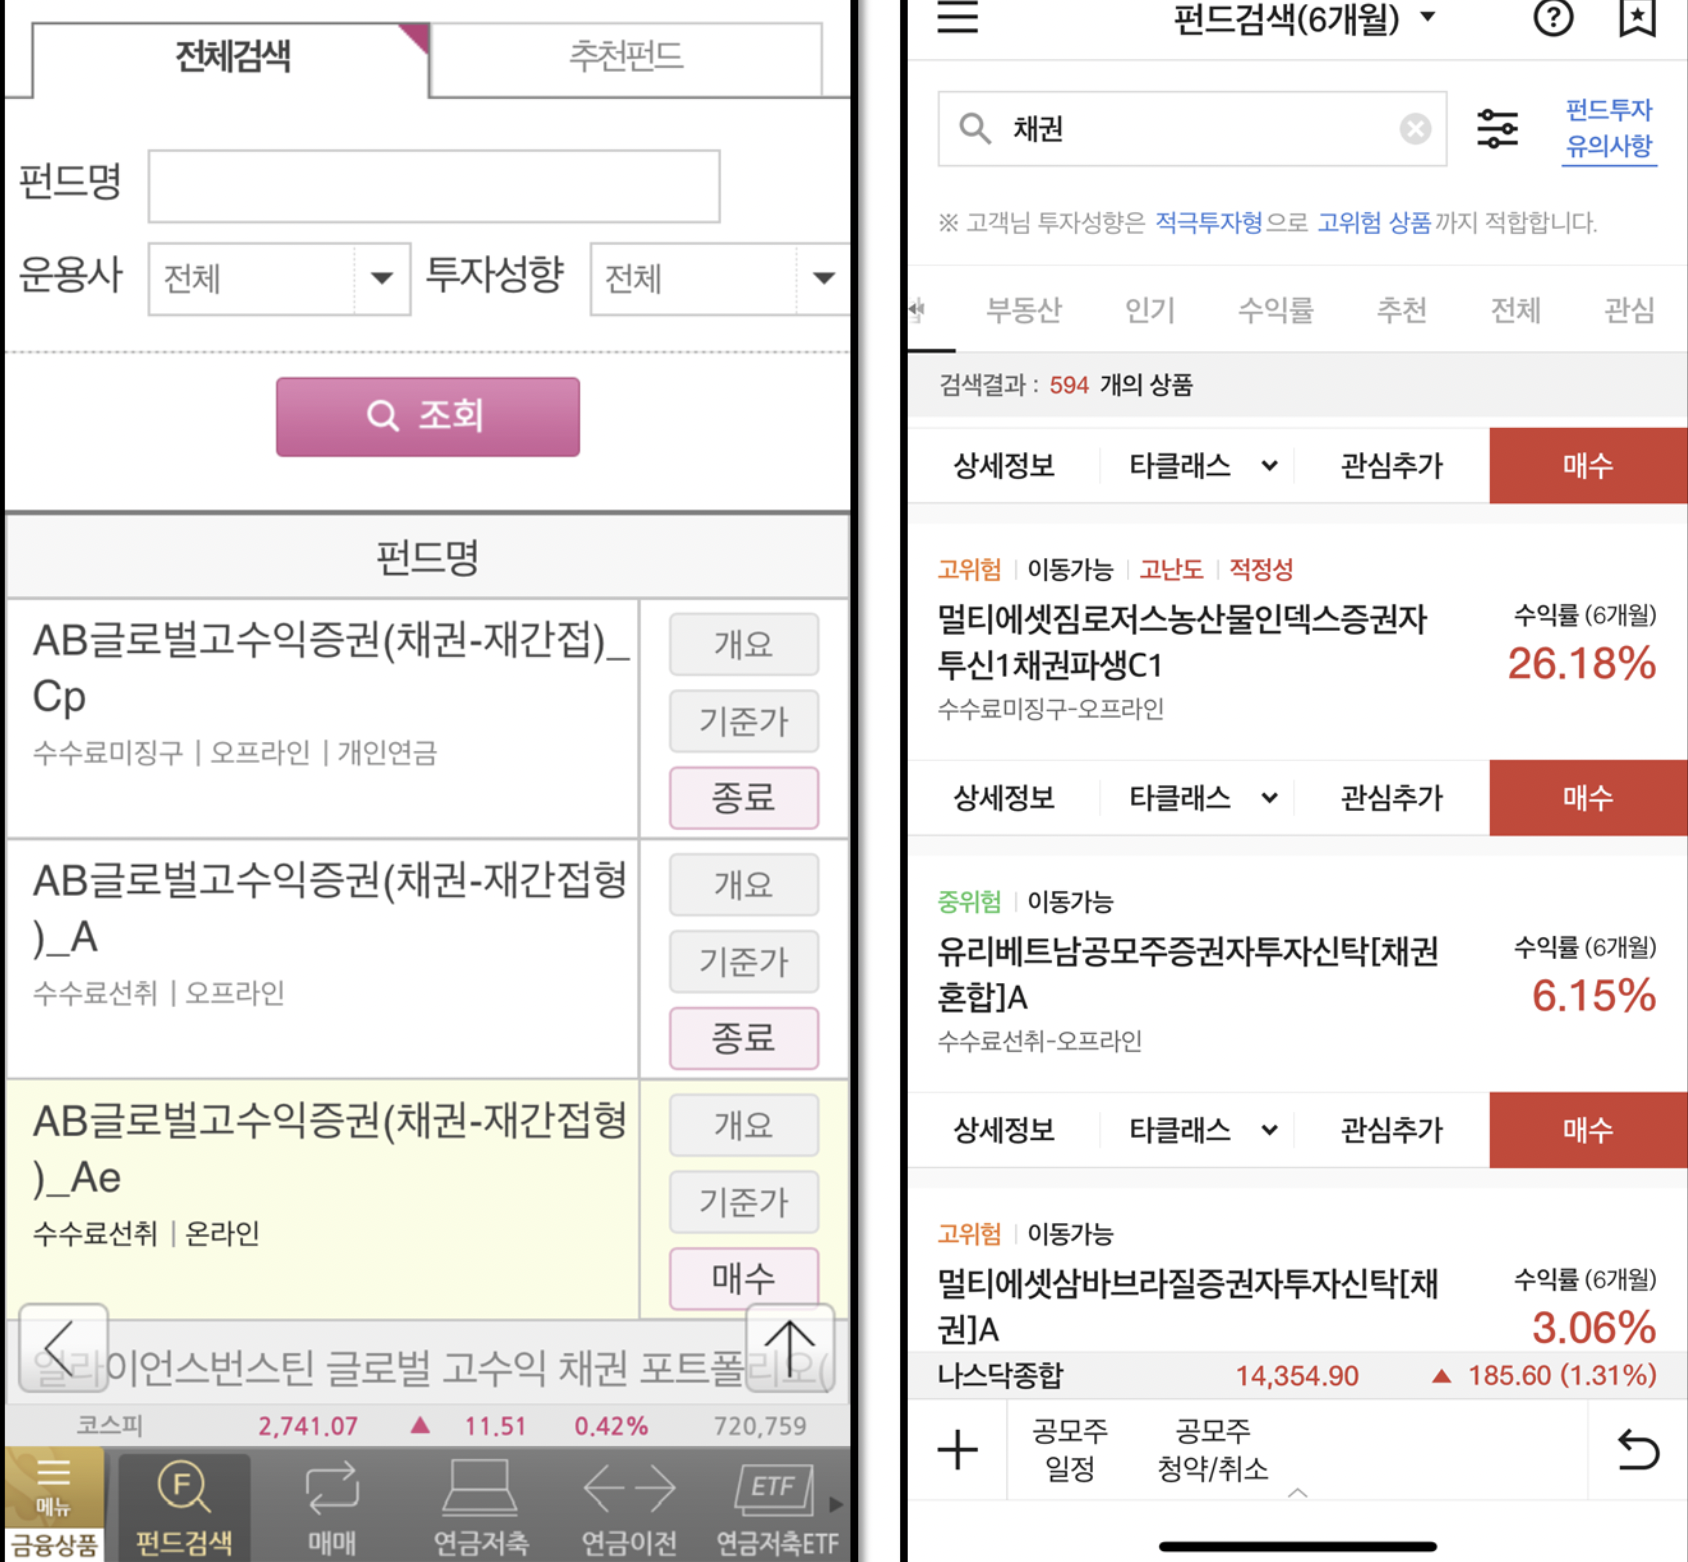This screenshot has height=1562, width=1688.
Task: Open the hamburger menu
Action: (x=956, y=20)
